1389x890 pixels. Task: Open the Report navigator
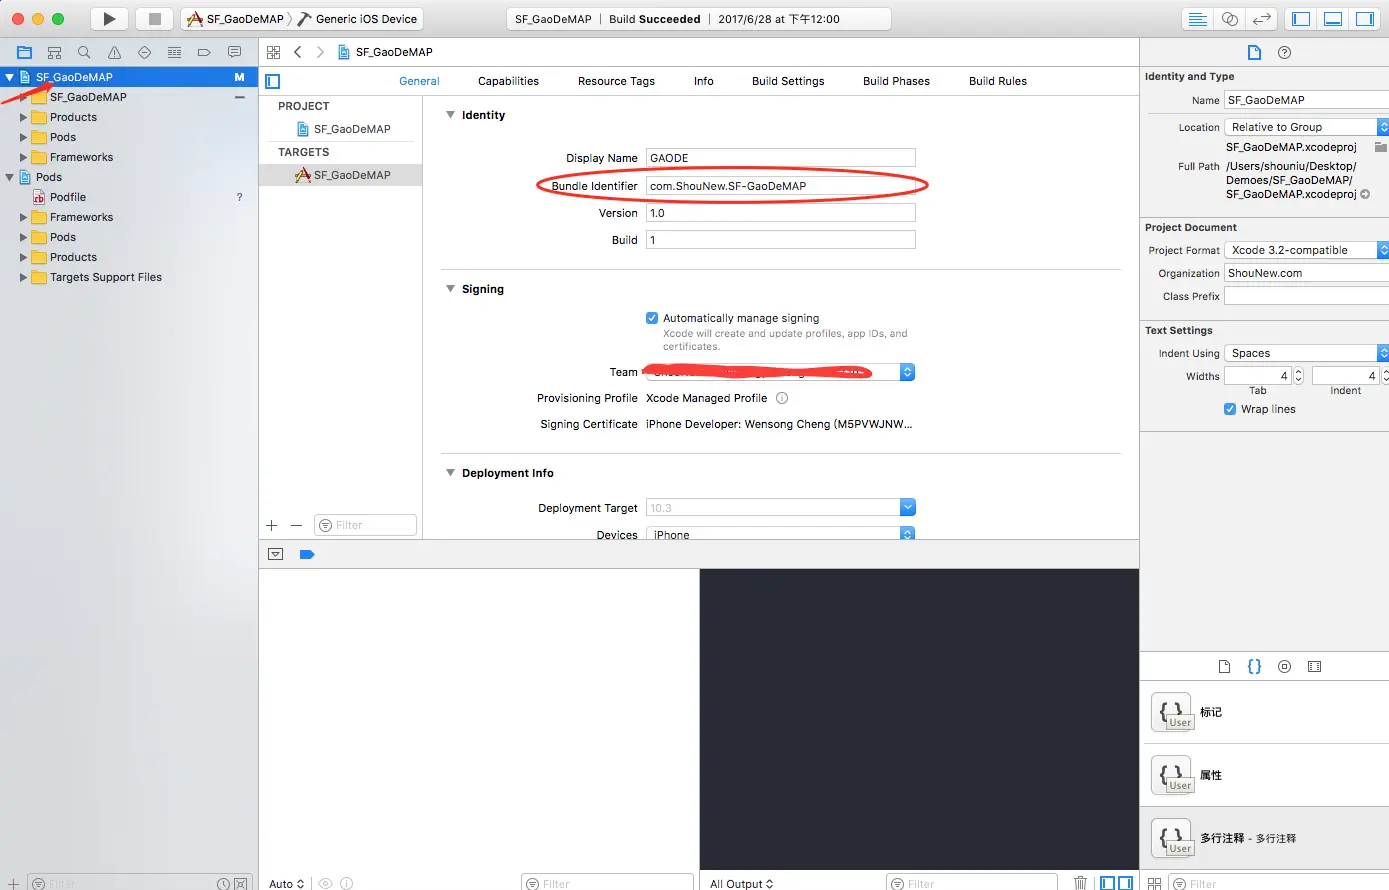pos(234,52)
